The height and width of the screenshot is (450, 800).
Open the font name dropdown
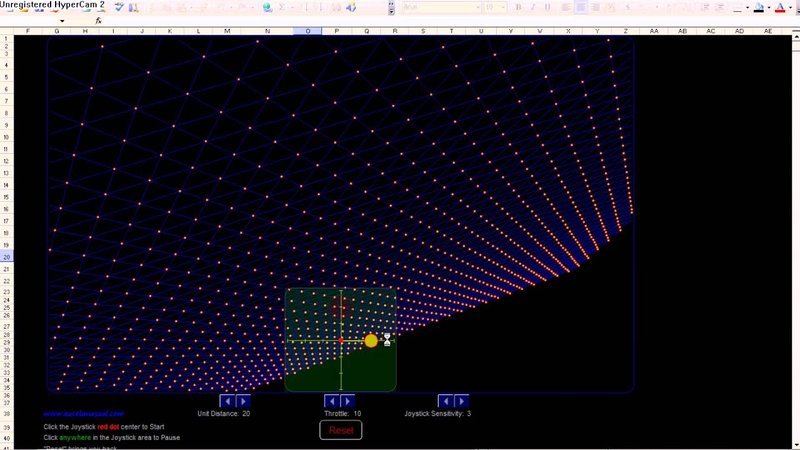click(478, 7)
